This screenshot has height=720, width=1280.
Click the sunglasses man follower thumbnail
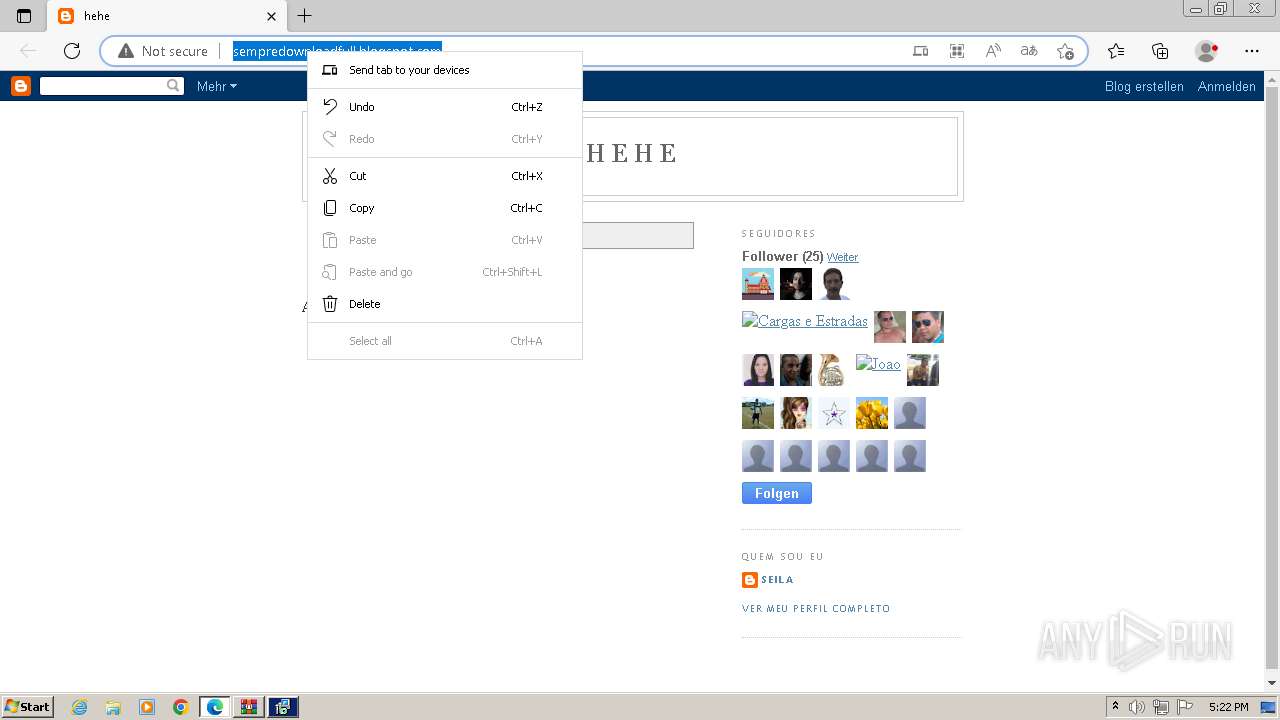[928, 327]
